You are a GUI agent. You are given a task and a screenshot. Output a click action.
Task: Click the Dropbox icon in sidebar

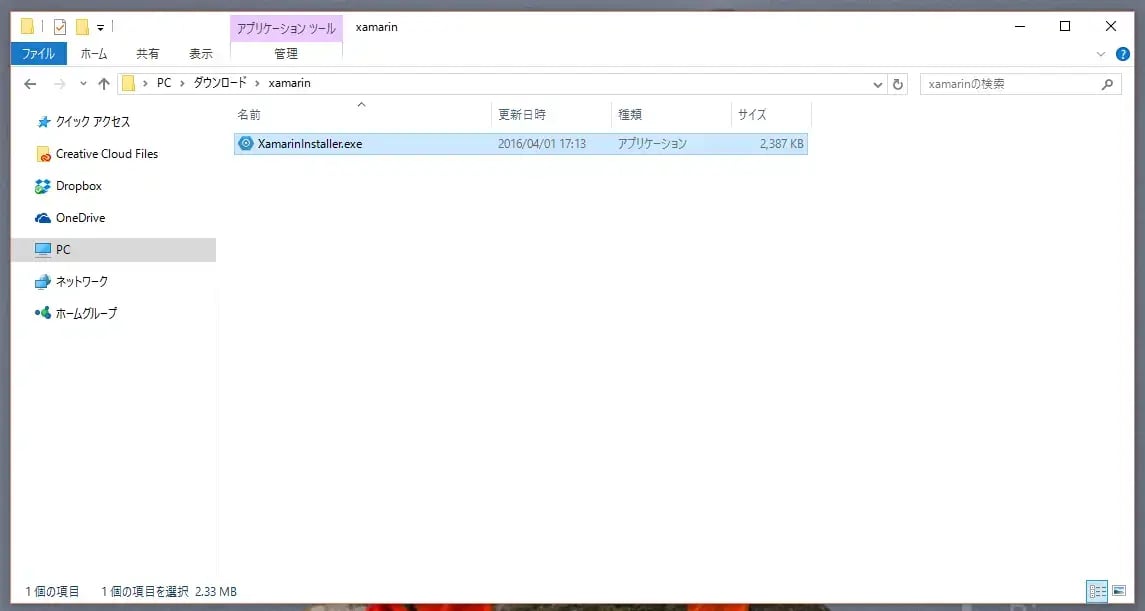pyautogui.click(x=43, y=186)
